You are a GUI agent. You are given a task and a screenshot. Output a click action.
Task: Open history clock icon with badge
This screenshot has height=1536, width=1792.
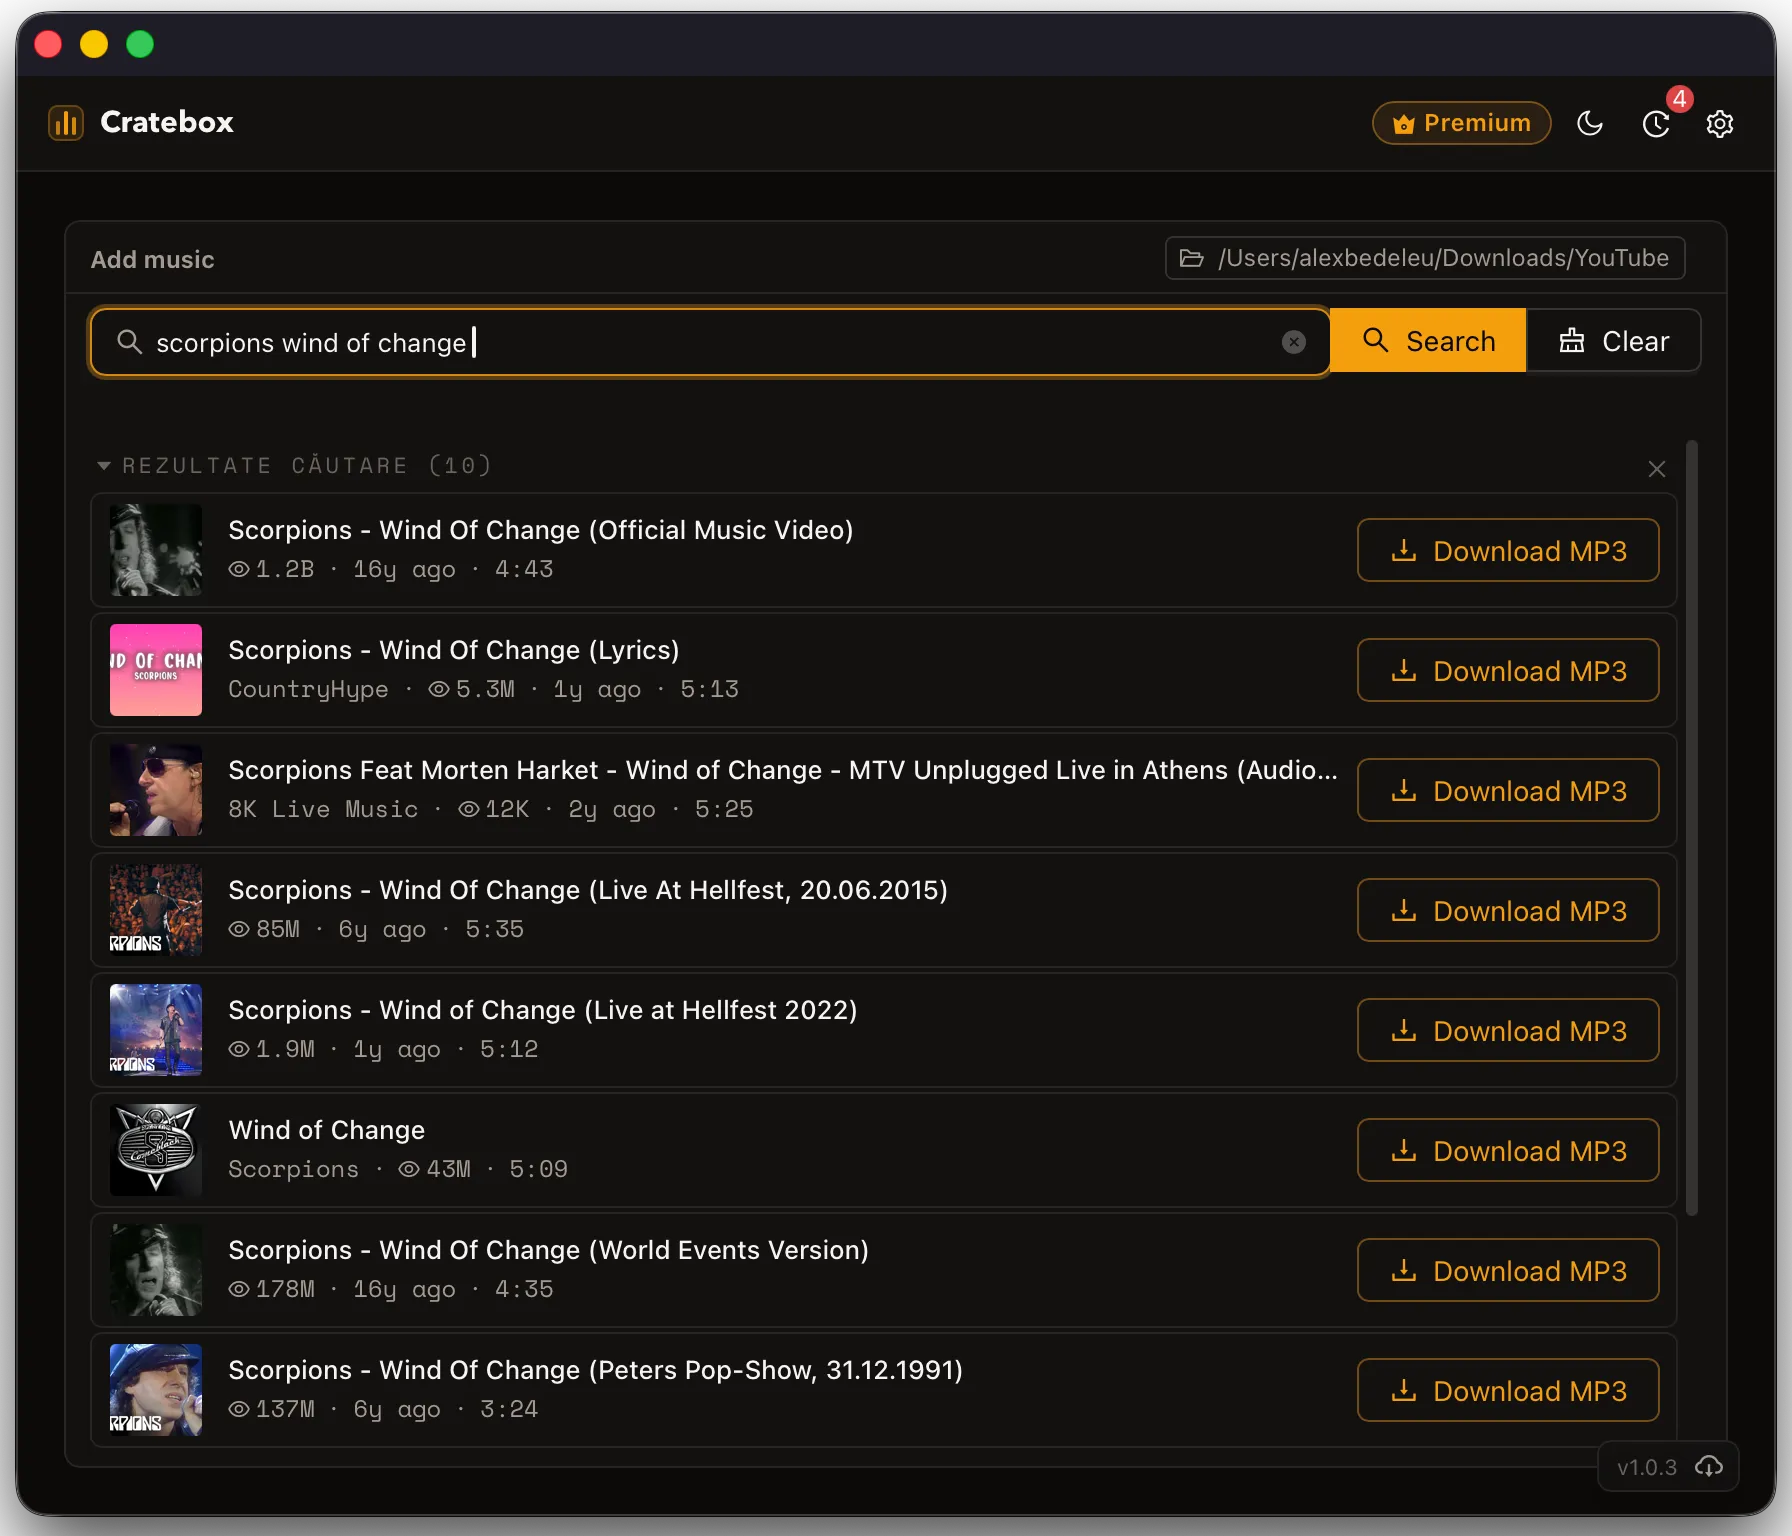coord(1656,123)
